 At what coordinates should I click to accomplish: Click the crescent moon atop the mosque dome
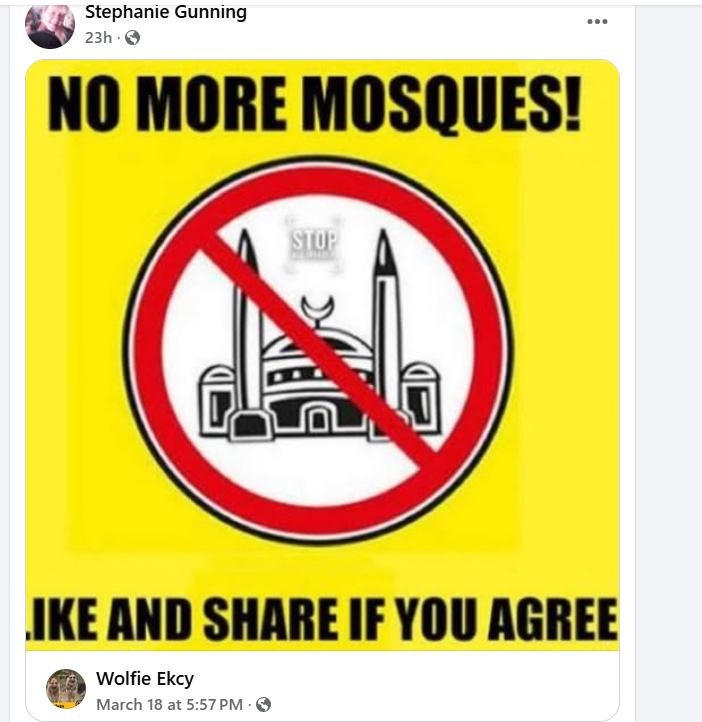tap(318, 308)
